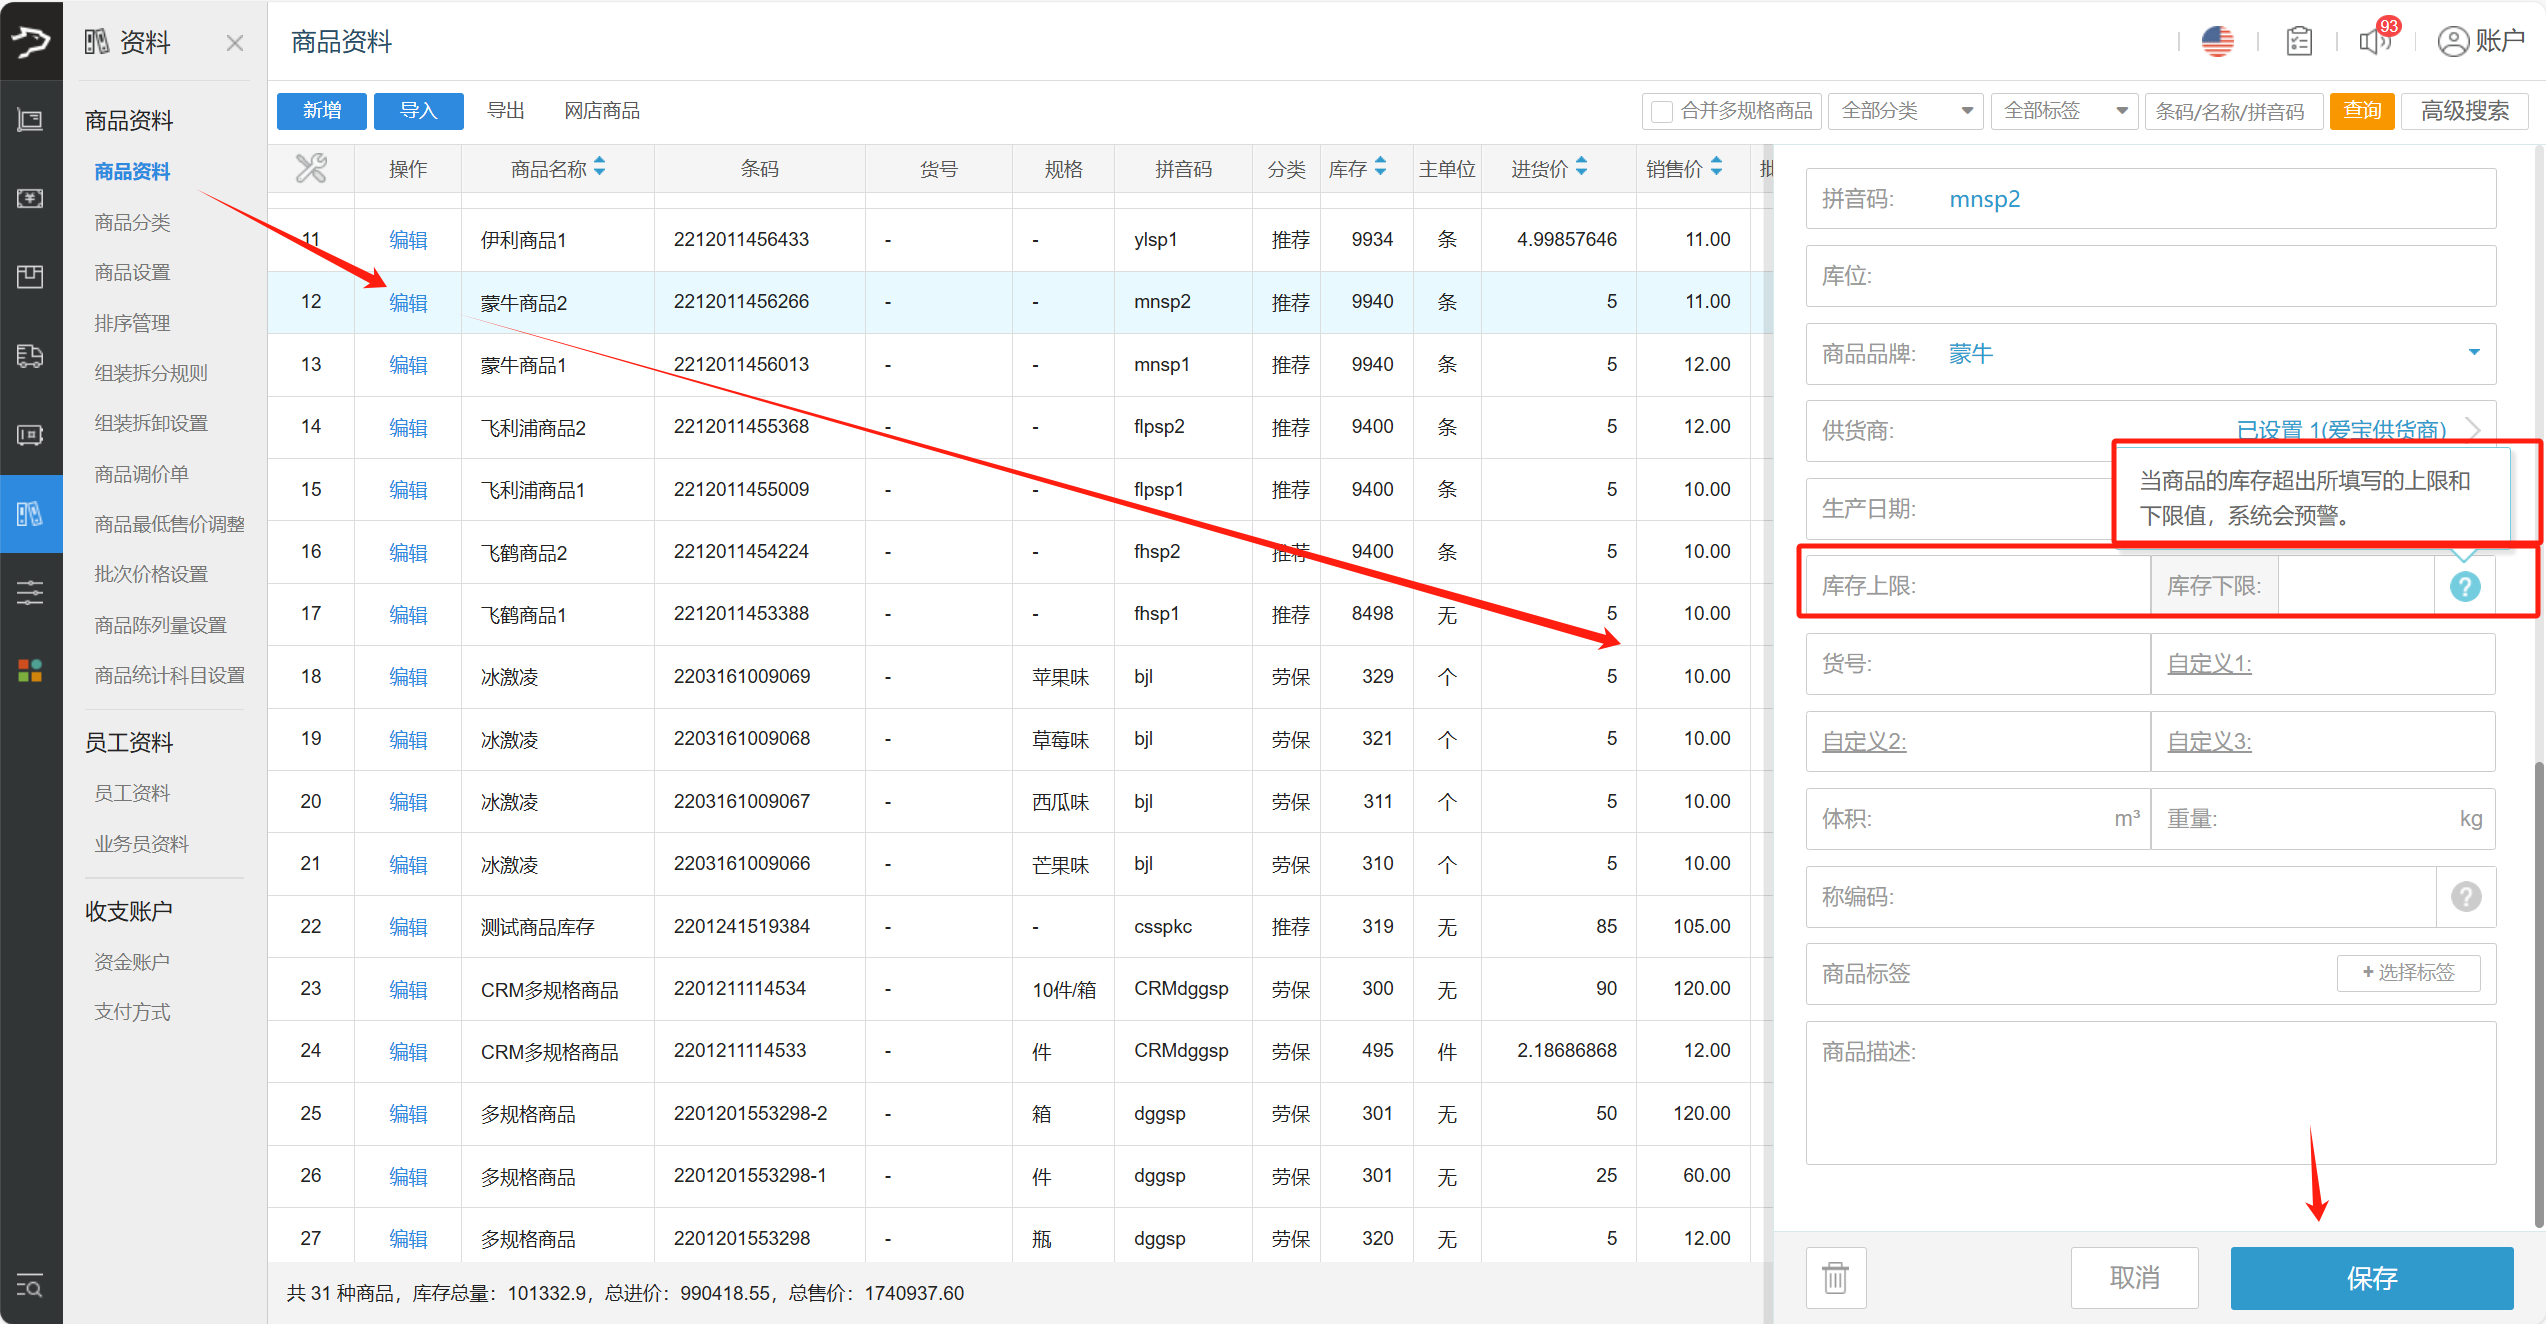This screenshot has width=2546, height=1324.
Task: Select the highlighted 资料 module icon in sidebar
Action: (30, 513)
